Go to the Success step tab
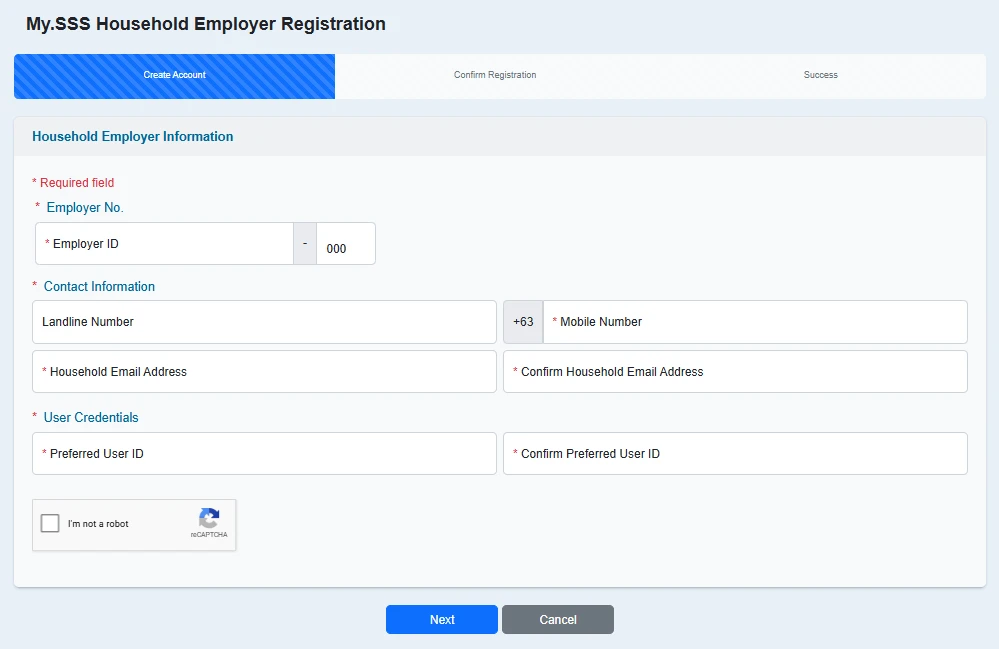 pos(821,75)
